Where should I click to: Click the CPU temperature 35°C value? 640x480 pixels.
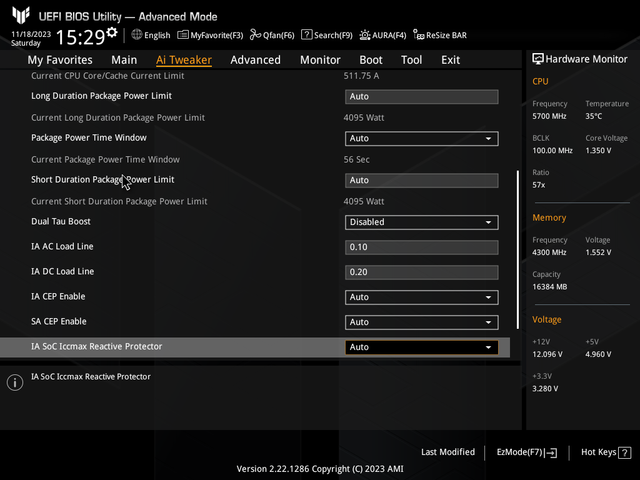[593, 116]
